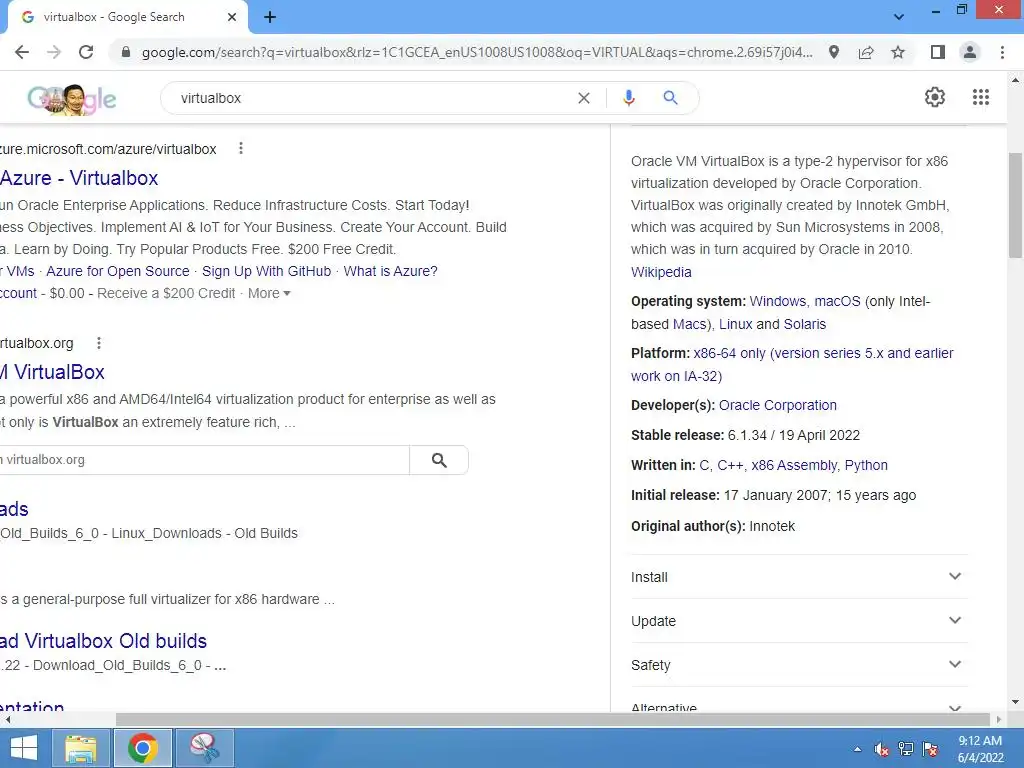Go to the Google doodle logo homepage
The width and height of the screenshot is (1024, 768).
pos(72,99)
